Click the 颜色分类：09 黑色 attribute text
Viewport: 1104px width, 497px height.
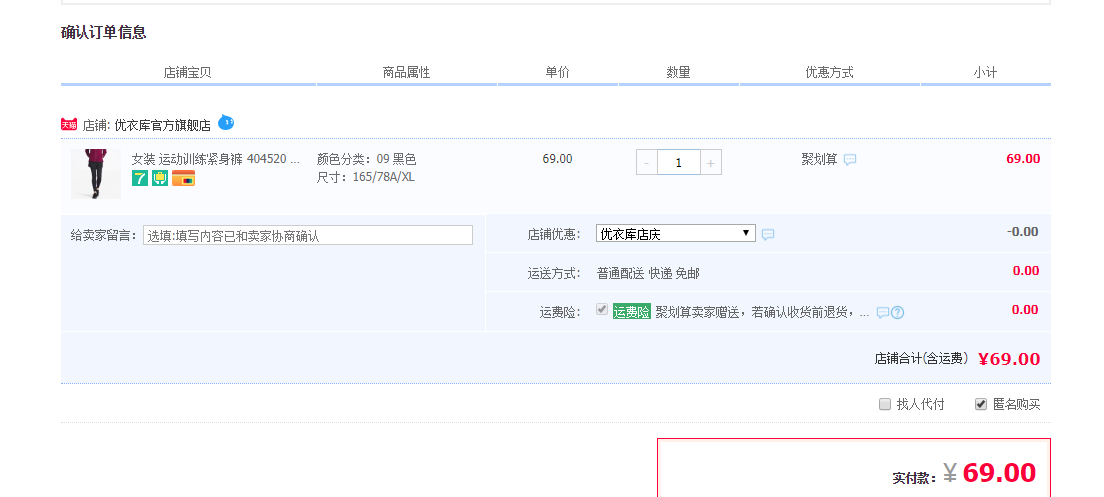(x=367, y=159)
